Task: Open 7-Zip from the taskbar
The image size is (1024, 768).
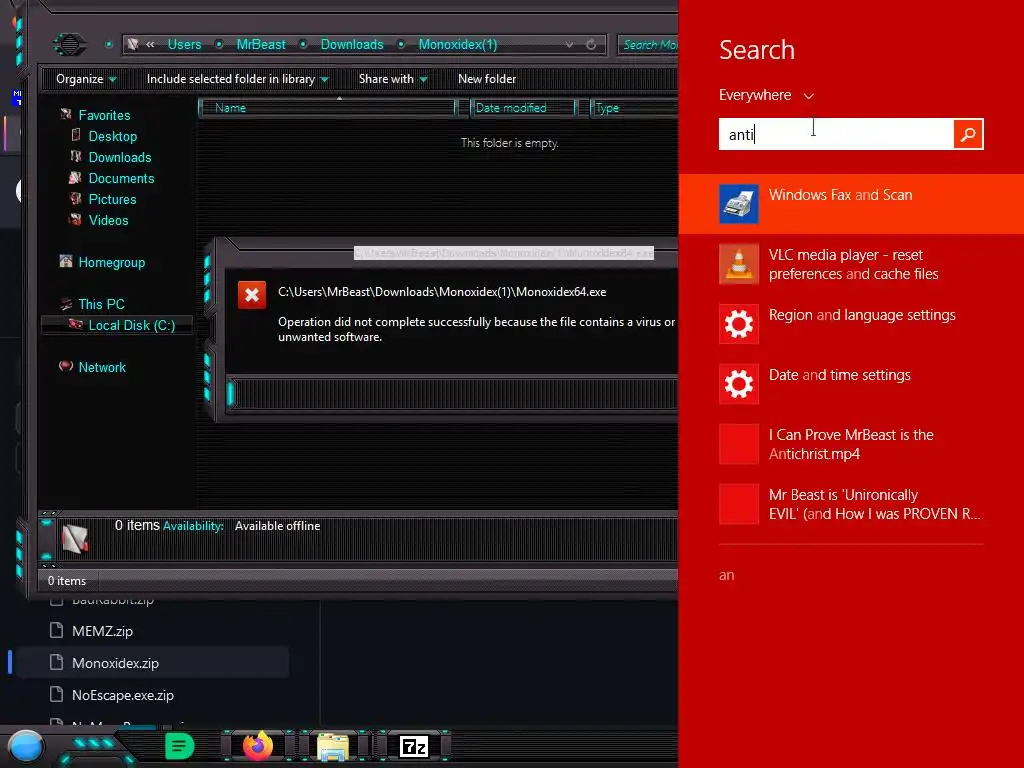Action: 413,746
